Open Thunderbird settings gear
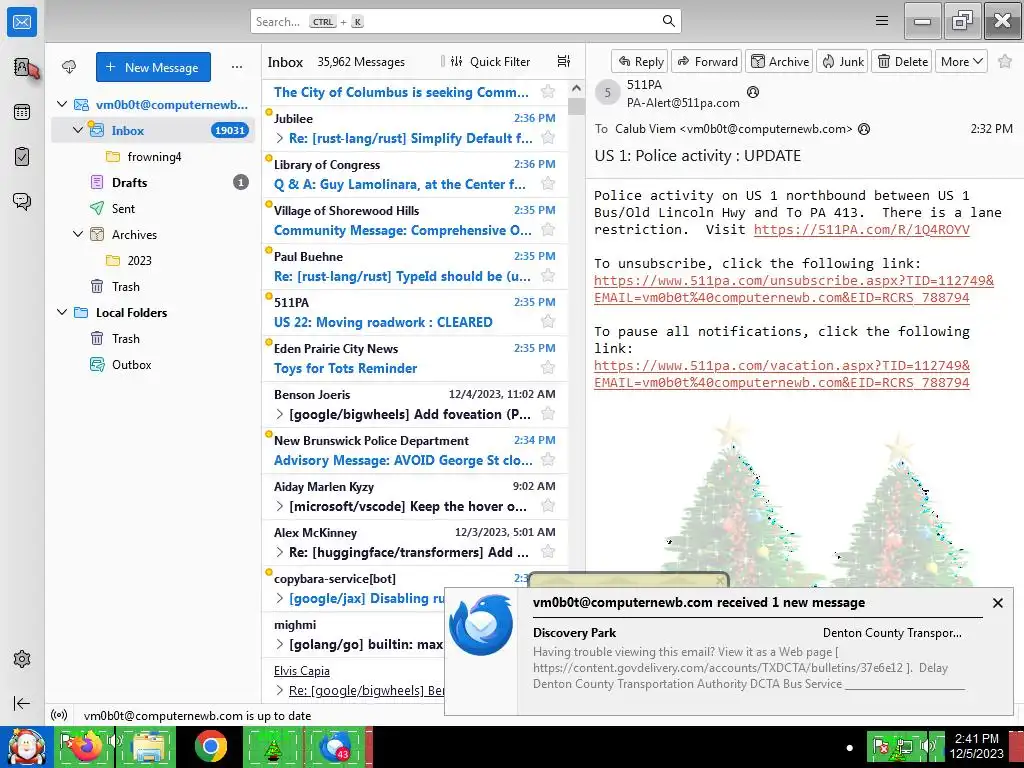Viewport: 1024px width, 768px height. click(22, 659)
